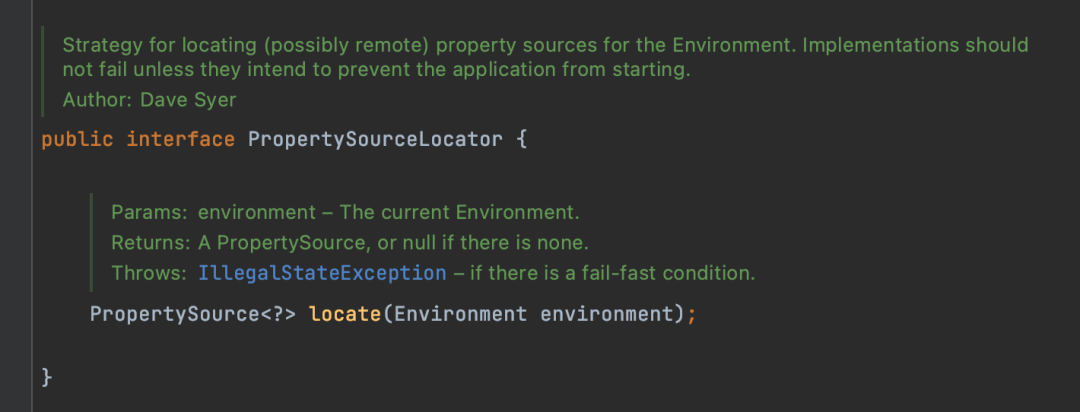This screenshot has height=412, width=1080.
Task: Place cursor on the locate method name
Action: (x=345, y=314)
